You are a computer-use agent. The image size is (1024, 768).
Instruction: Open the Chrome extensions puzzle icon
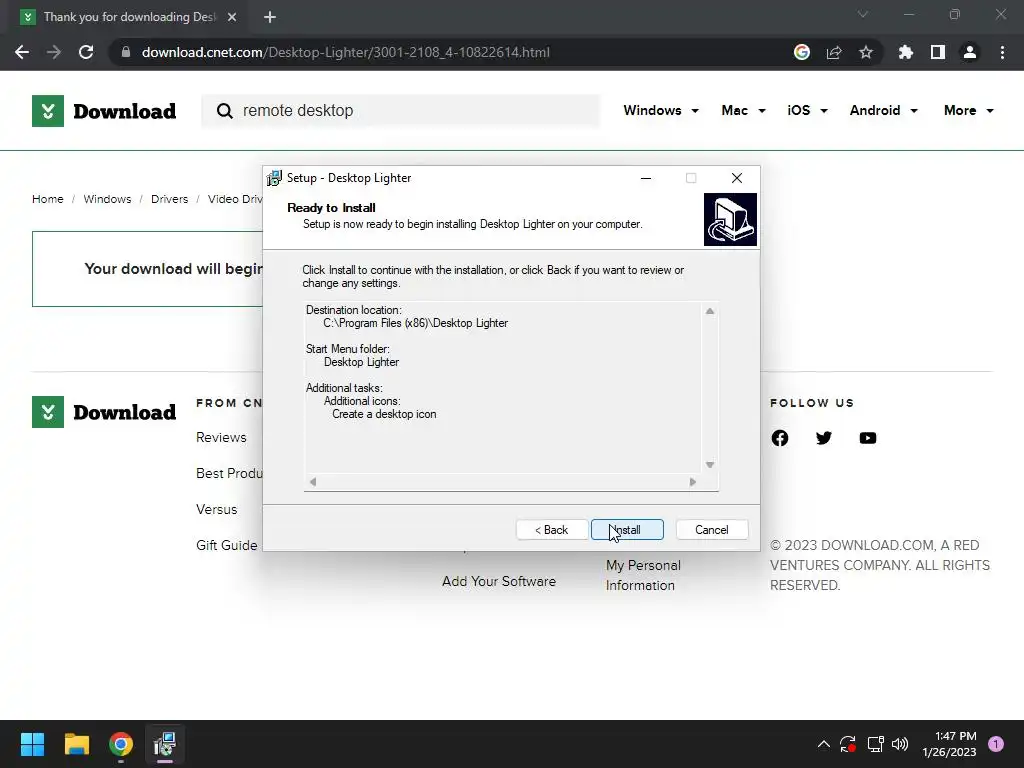[906, 52]
